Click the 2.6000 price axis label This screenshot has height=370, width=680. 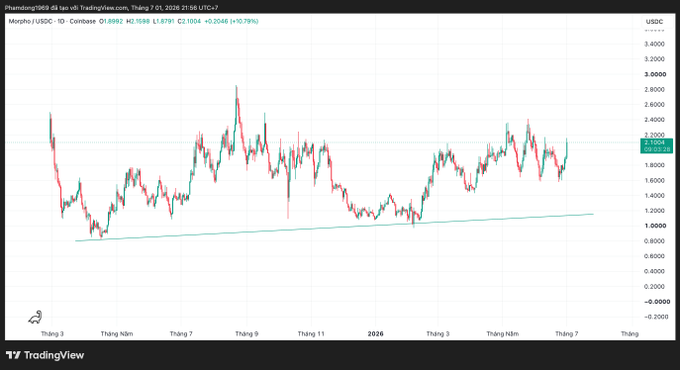654,105
